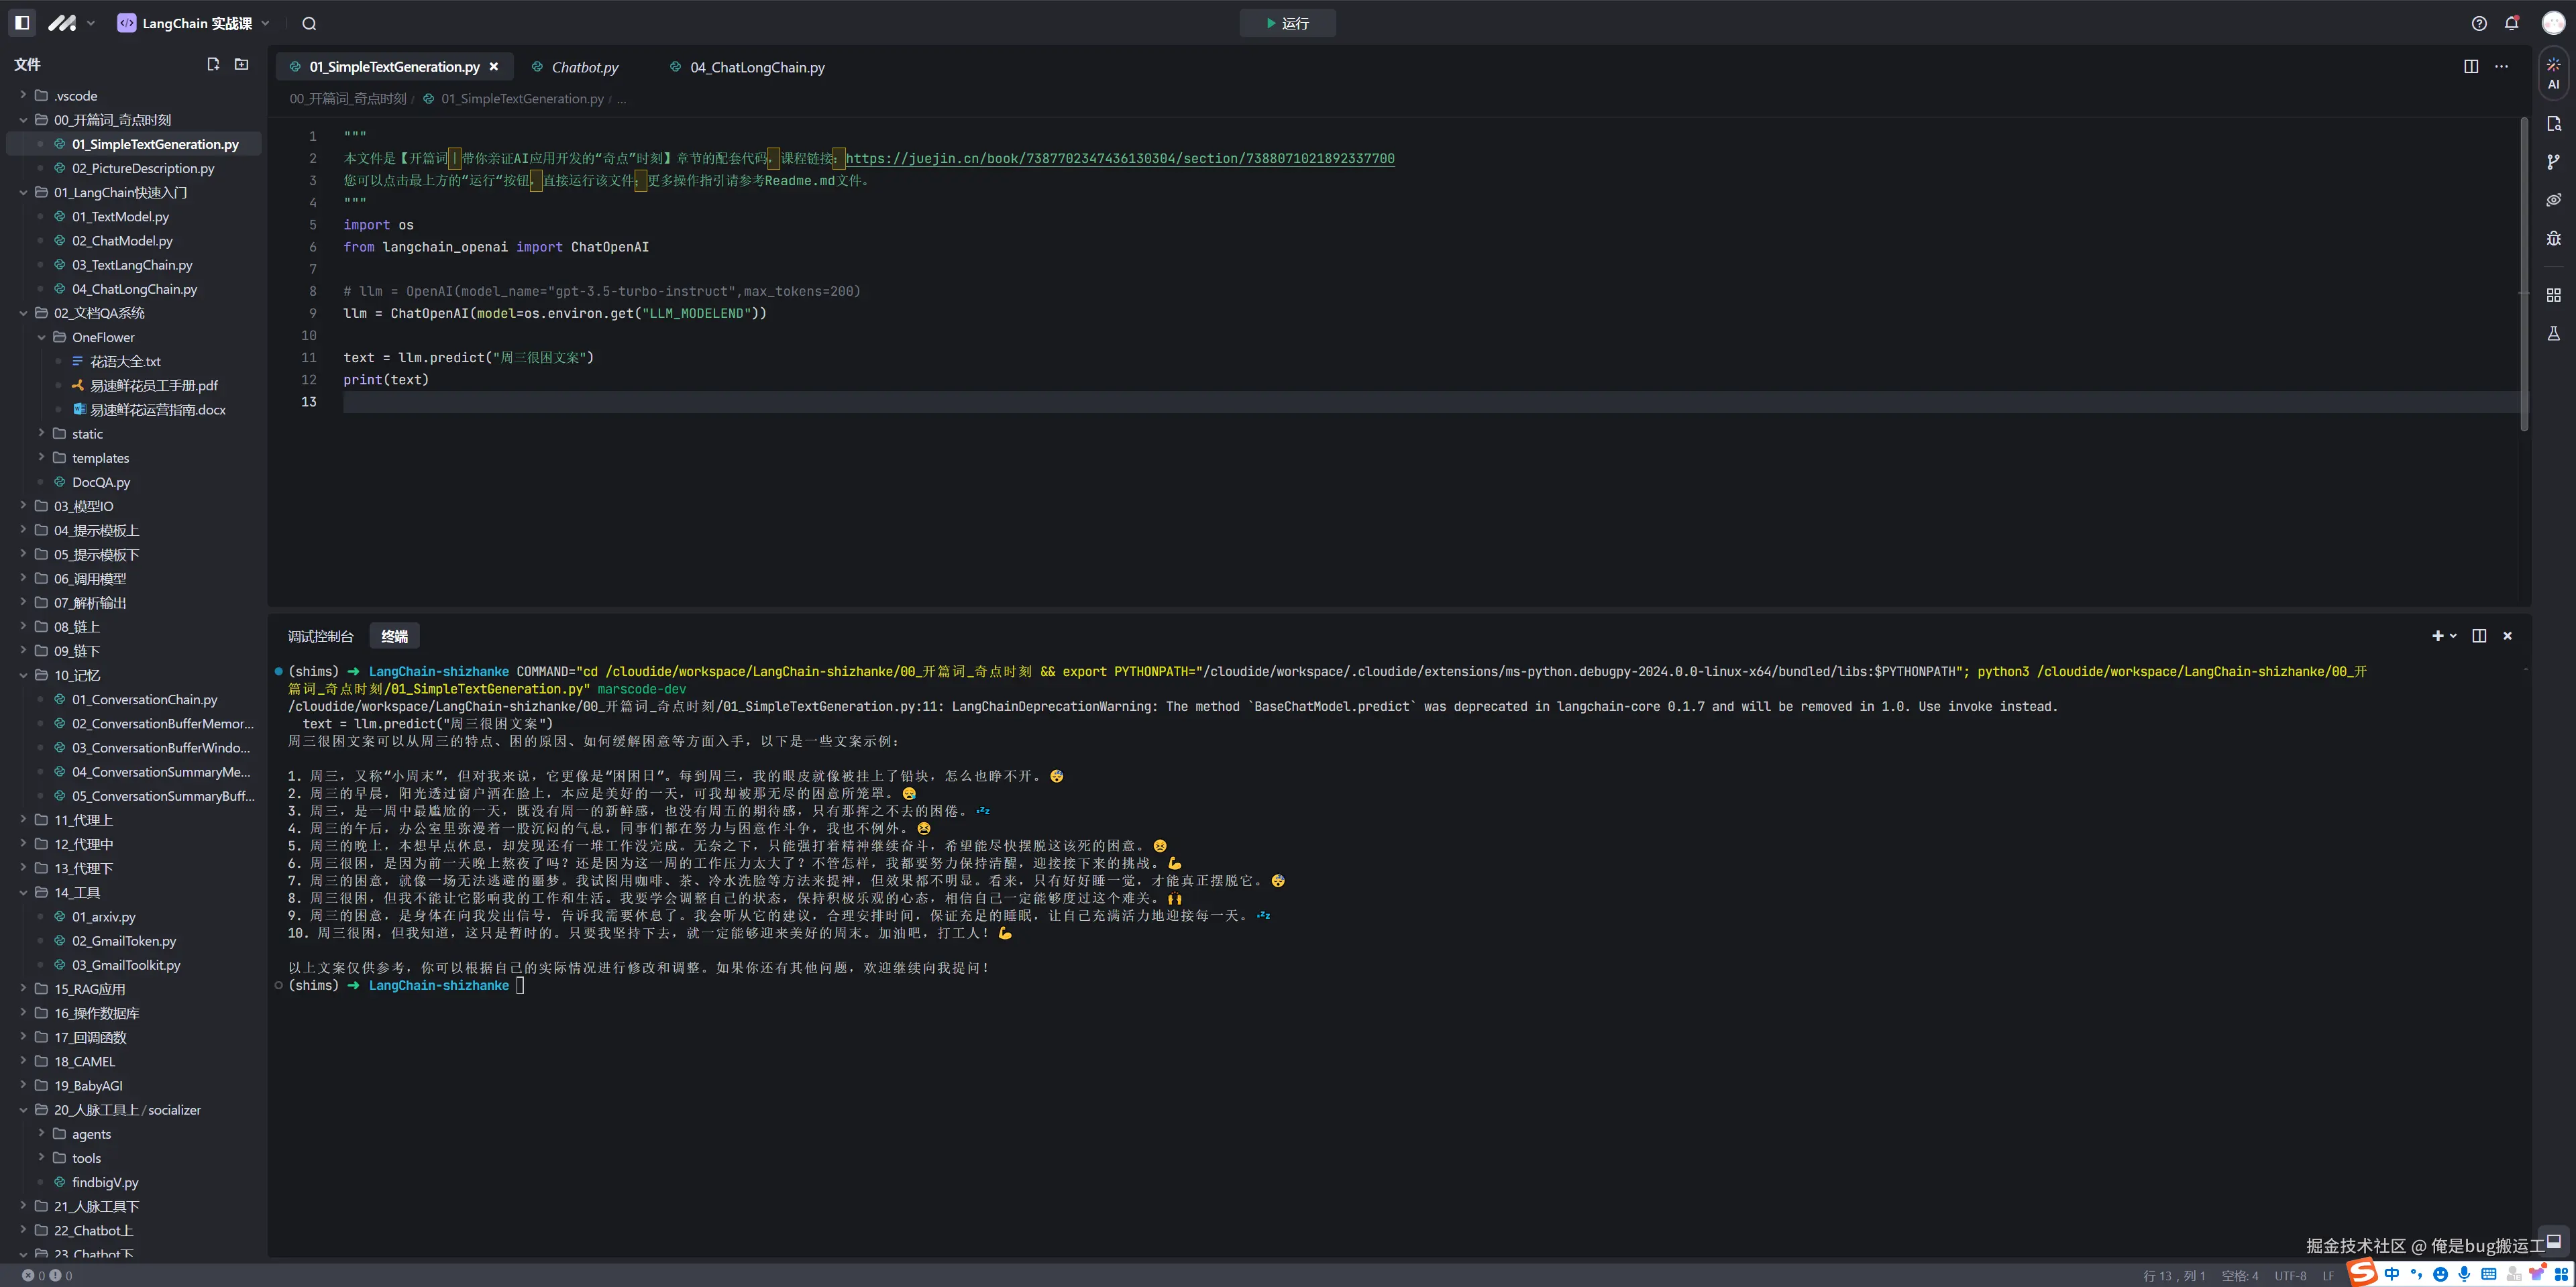2576x1287 pixels.
Task: Open the juejin.cn course link in code
Action: click(1119, 158)
